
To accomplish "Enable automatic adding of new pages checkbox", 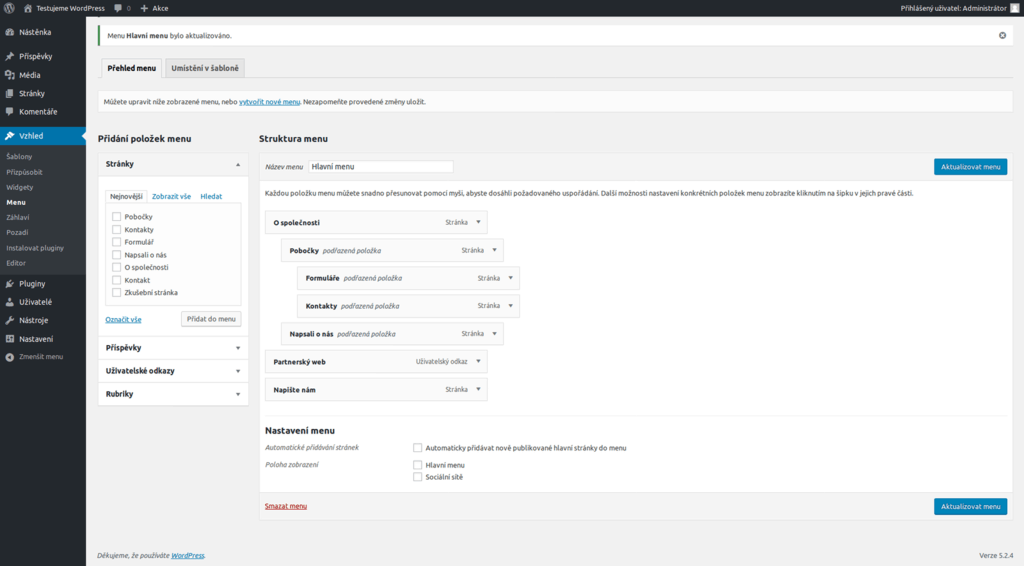I will (417, 448).
